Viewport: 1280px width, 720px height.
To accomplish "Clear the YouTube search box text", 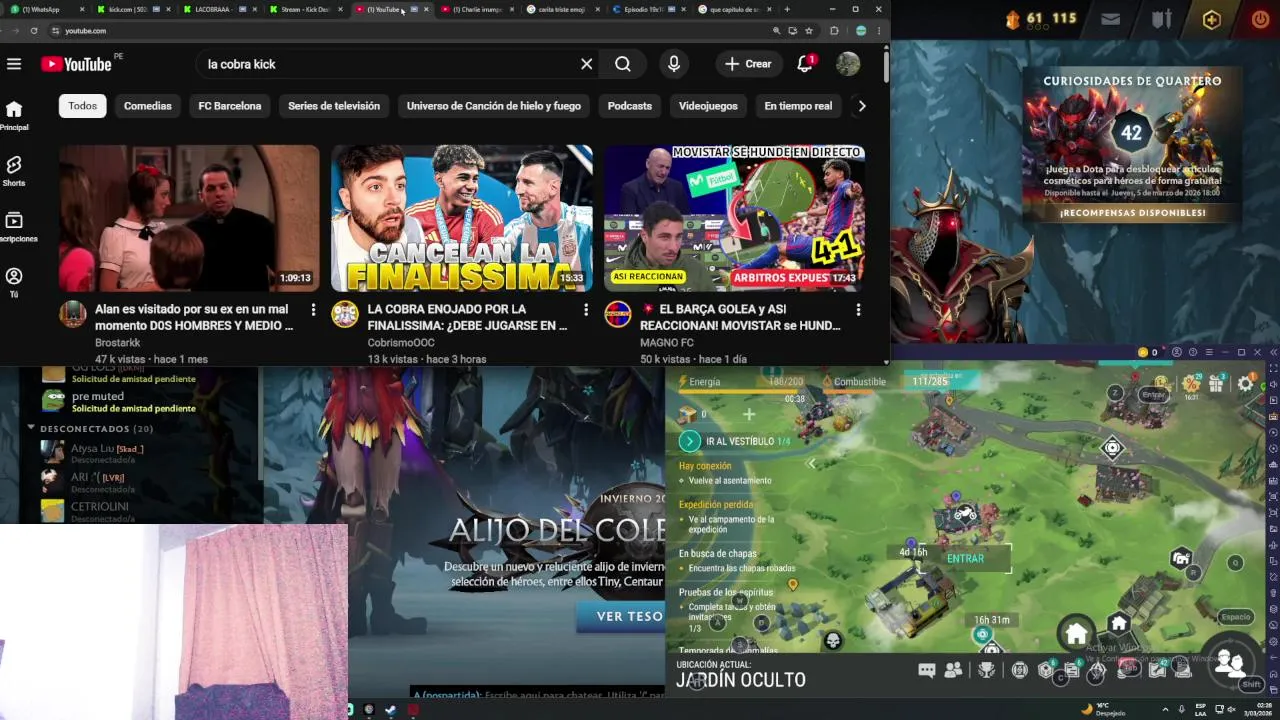I will click(587, 64).
